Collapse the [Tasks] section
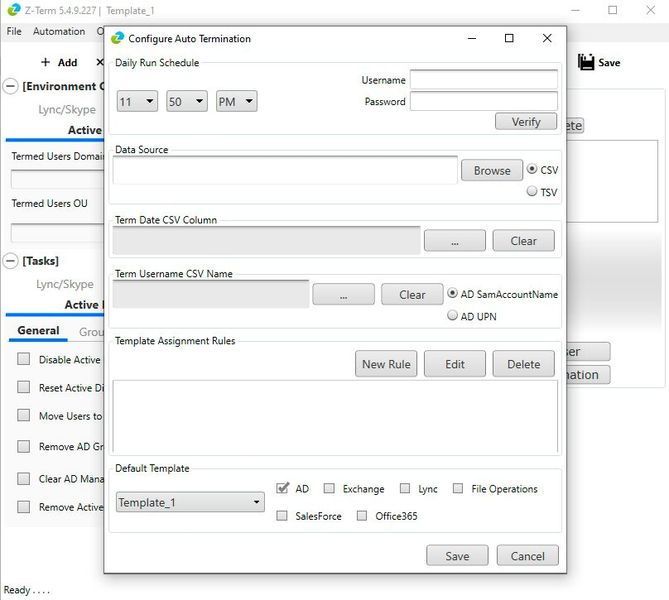The height and width of the screenshot is (600, 669). tap(11, 261)
